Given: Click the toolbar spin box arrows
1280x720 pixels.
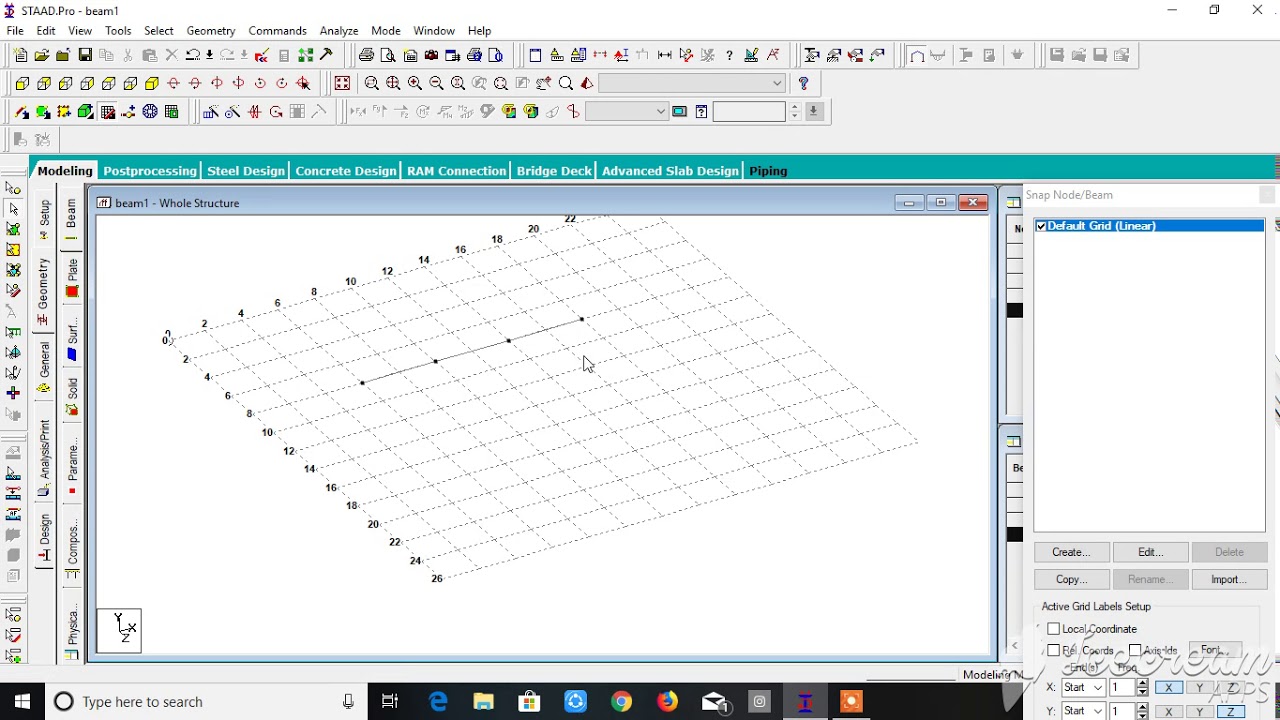Looking at the screenshot, I should [795, 112].
